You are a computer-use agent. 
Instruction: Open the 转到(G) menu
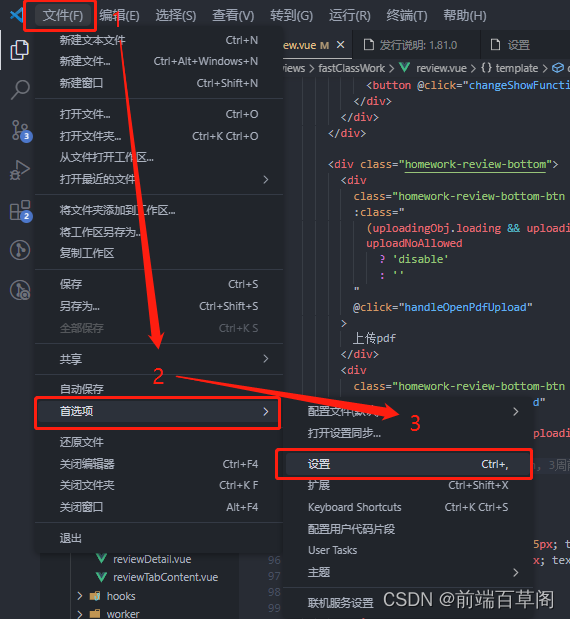coord(291,16)
